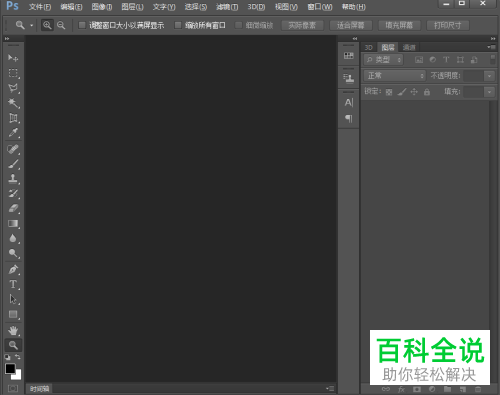Toggle type layer filter
This screenshot has width=500, height=395.
click(x=446, y=60)
